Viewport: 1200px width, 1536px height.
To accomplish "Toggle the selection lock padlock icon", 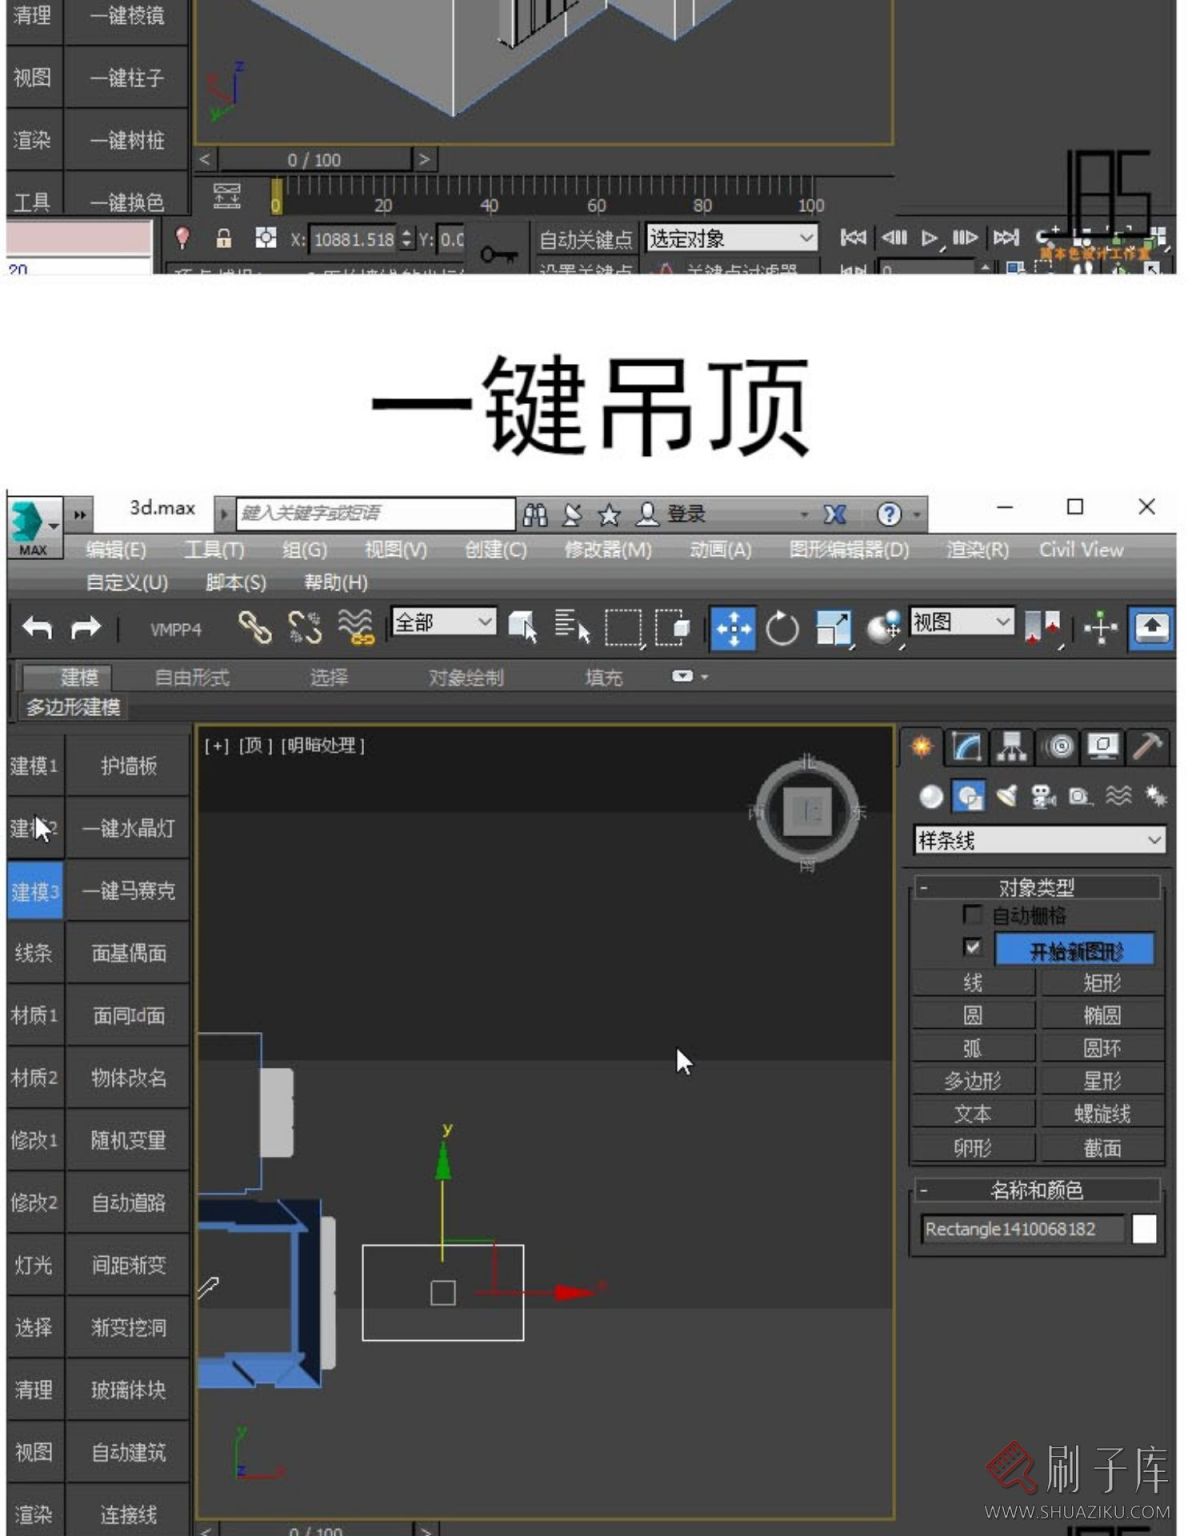I will click(x=224, y=238).
